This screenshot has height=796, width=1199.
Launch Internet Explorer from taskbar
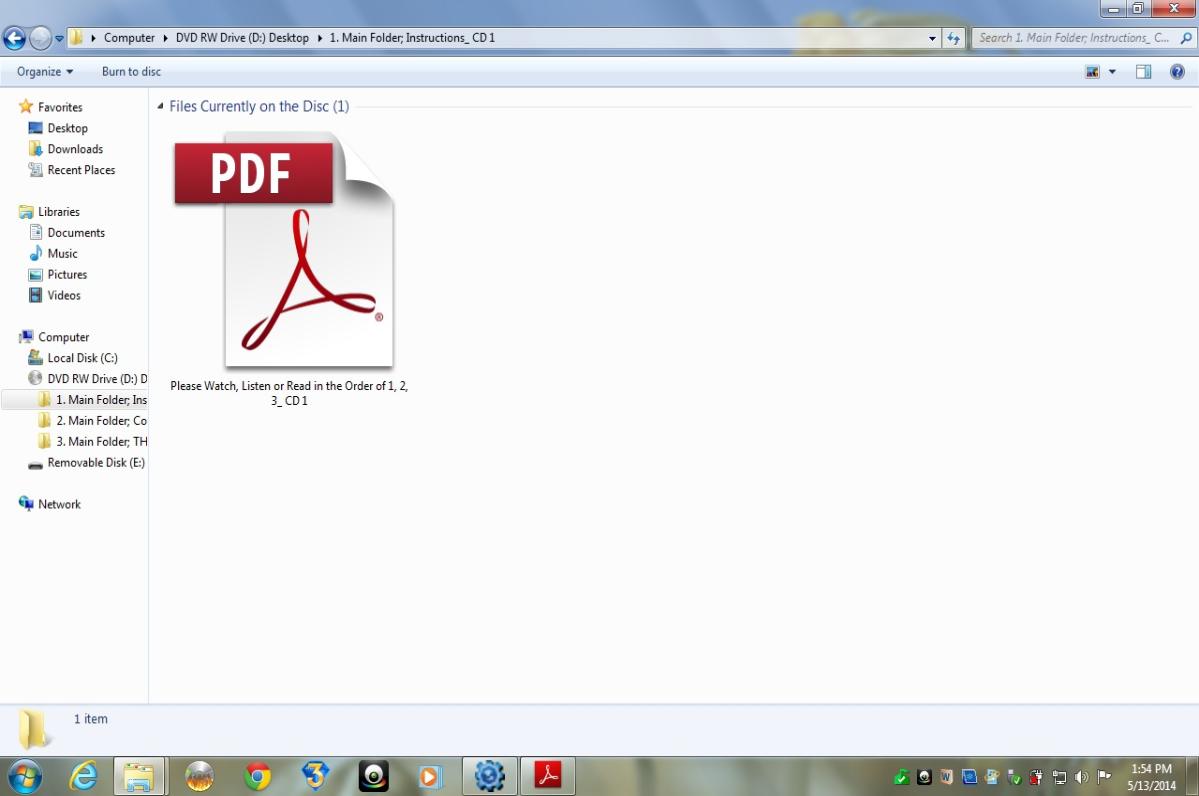[x=83, y=777]
